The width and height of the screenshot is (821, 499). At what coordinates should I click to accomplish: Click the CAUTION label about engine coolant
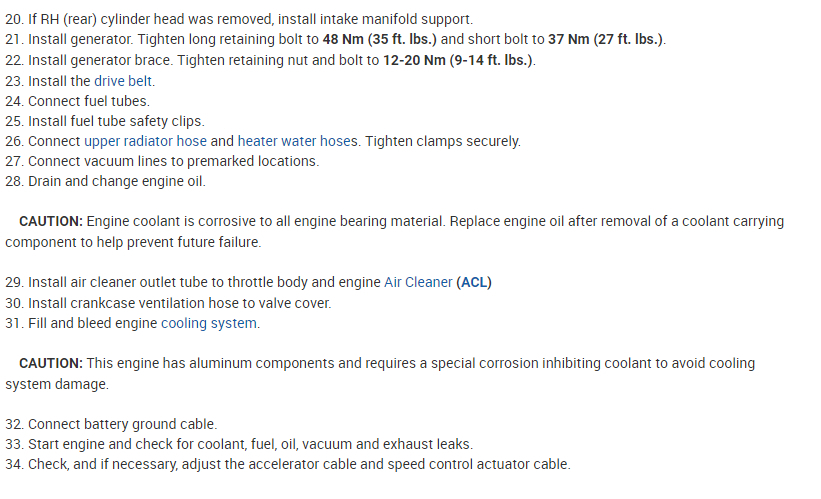tap(51, 221)
